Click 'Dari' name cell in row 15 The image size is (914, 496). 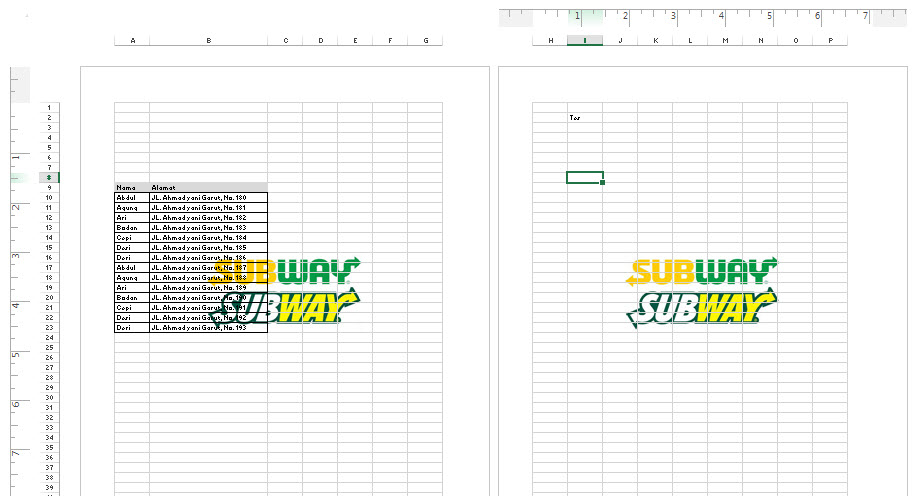coord(132,248)
